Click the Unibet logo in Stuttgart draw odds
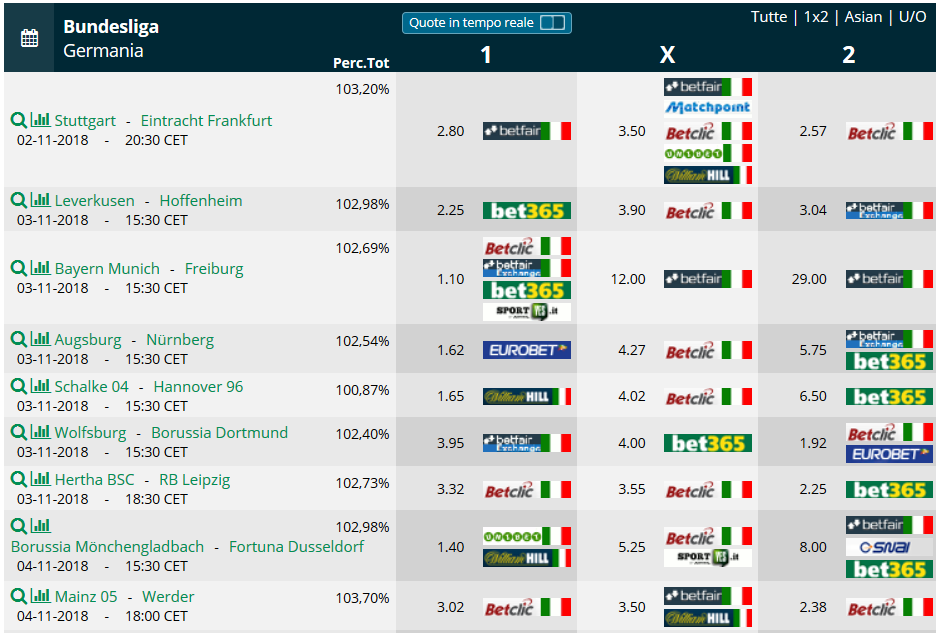The height and width of the screenshot is (633, 936). (708, 153)
